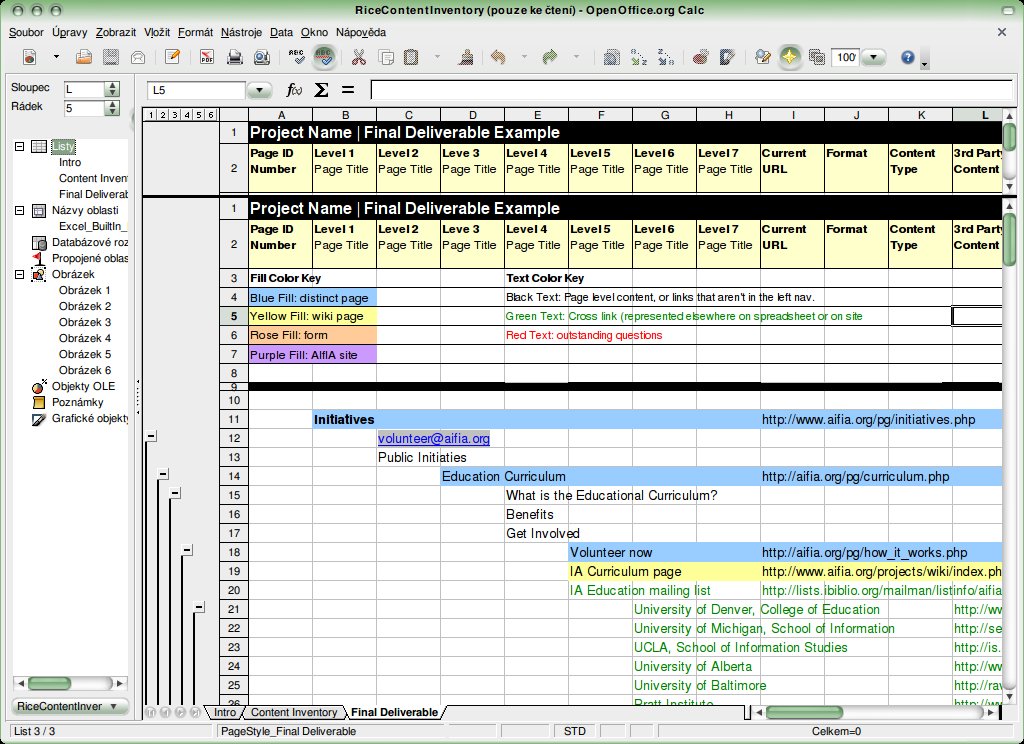Click the Function equals button
This screenshot has width=1024, height=744.
[x=348, y=90]
